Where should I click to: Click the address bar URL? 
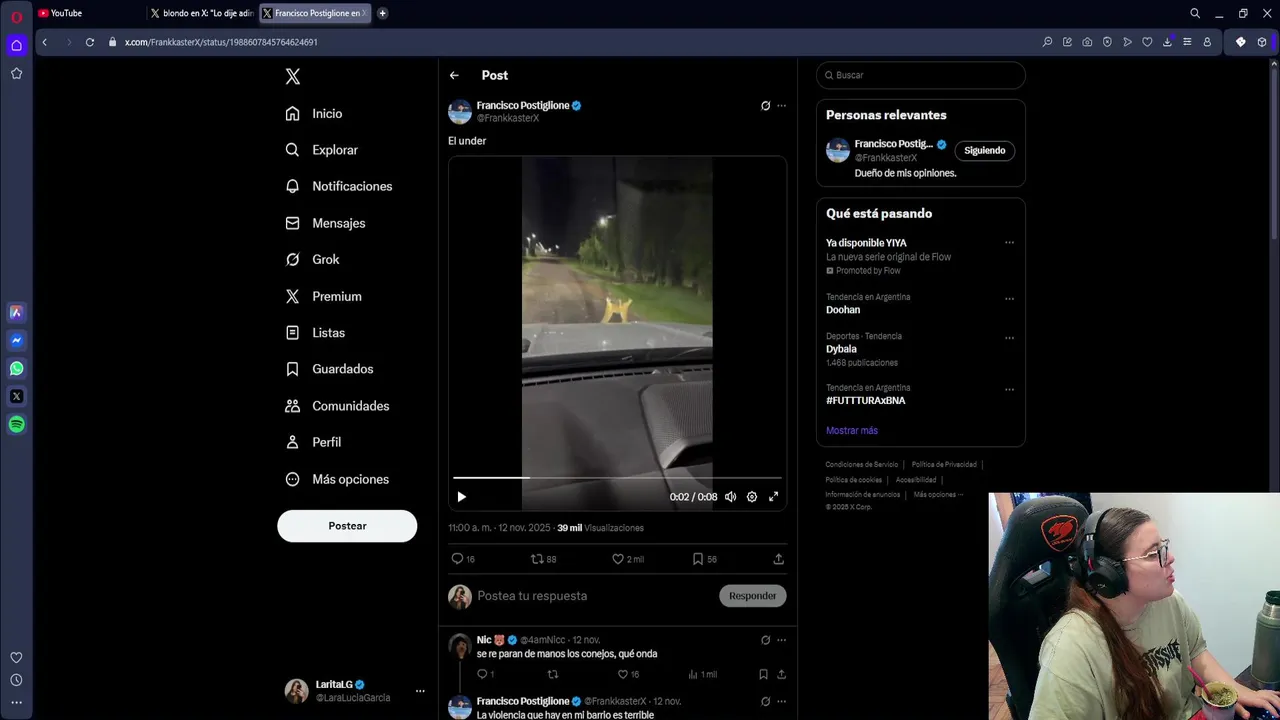coord(221,42)
